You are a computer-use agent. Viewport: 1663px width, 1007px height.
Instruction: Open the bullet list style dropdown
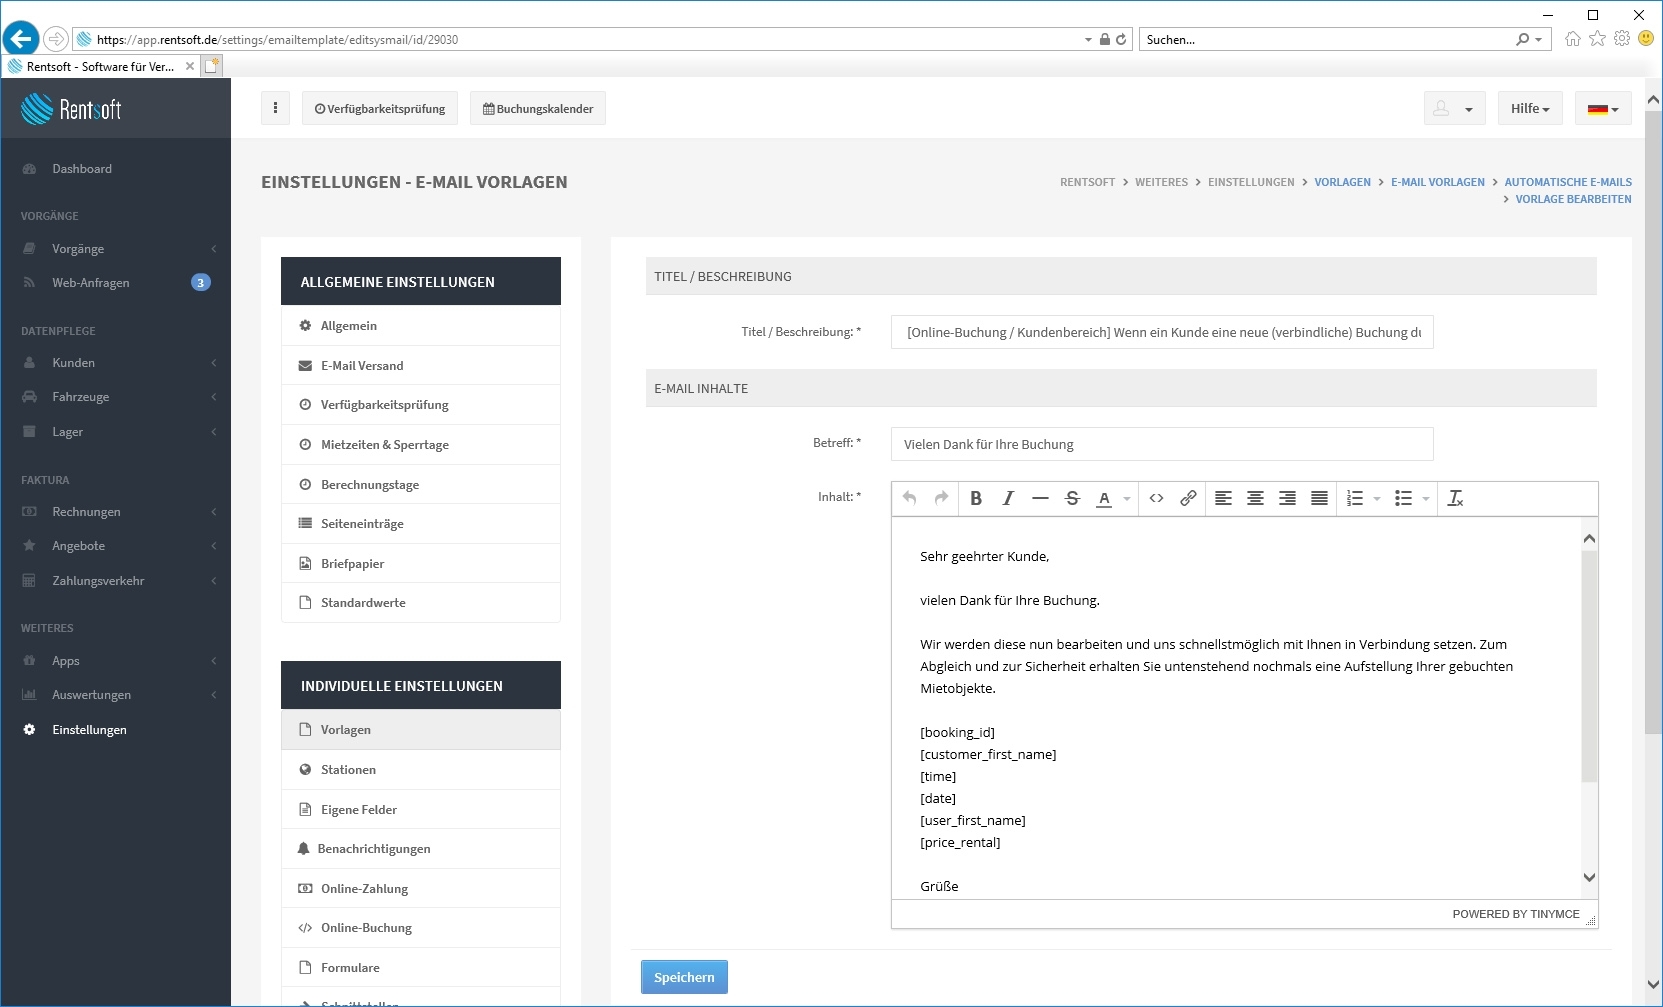click(x=1425, y=498)
